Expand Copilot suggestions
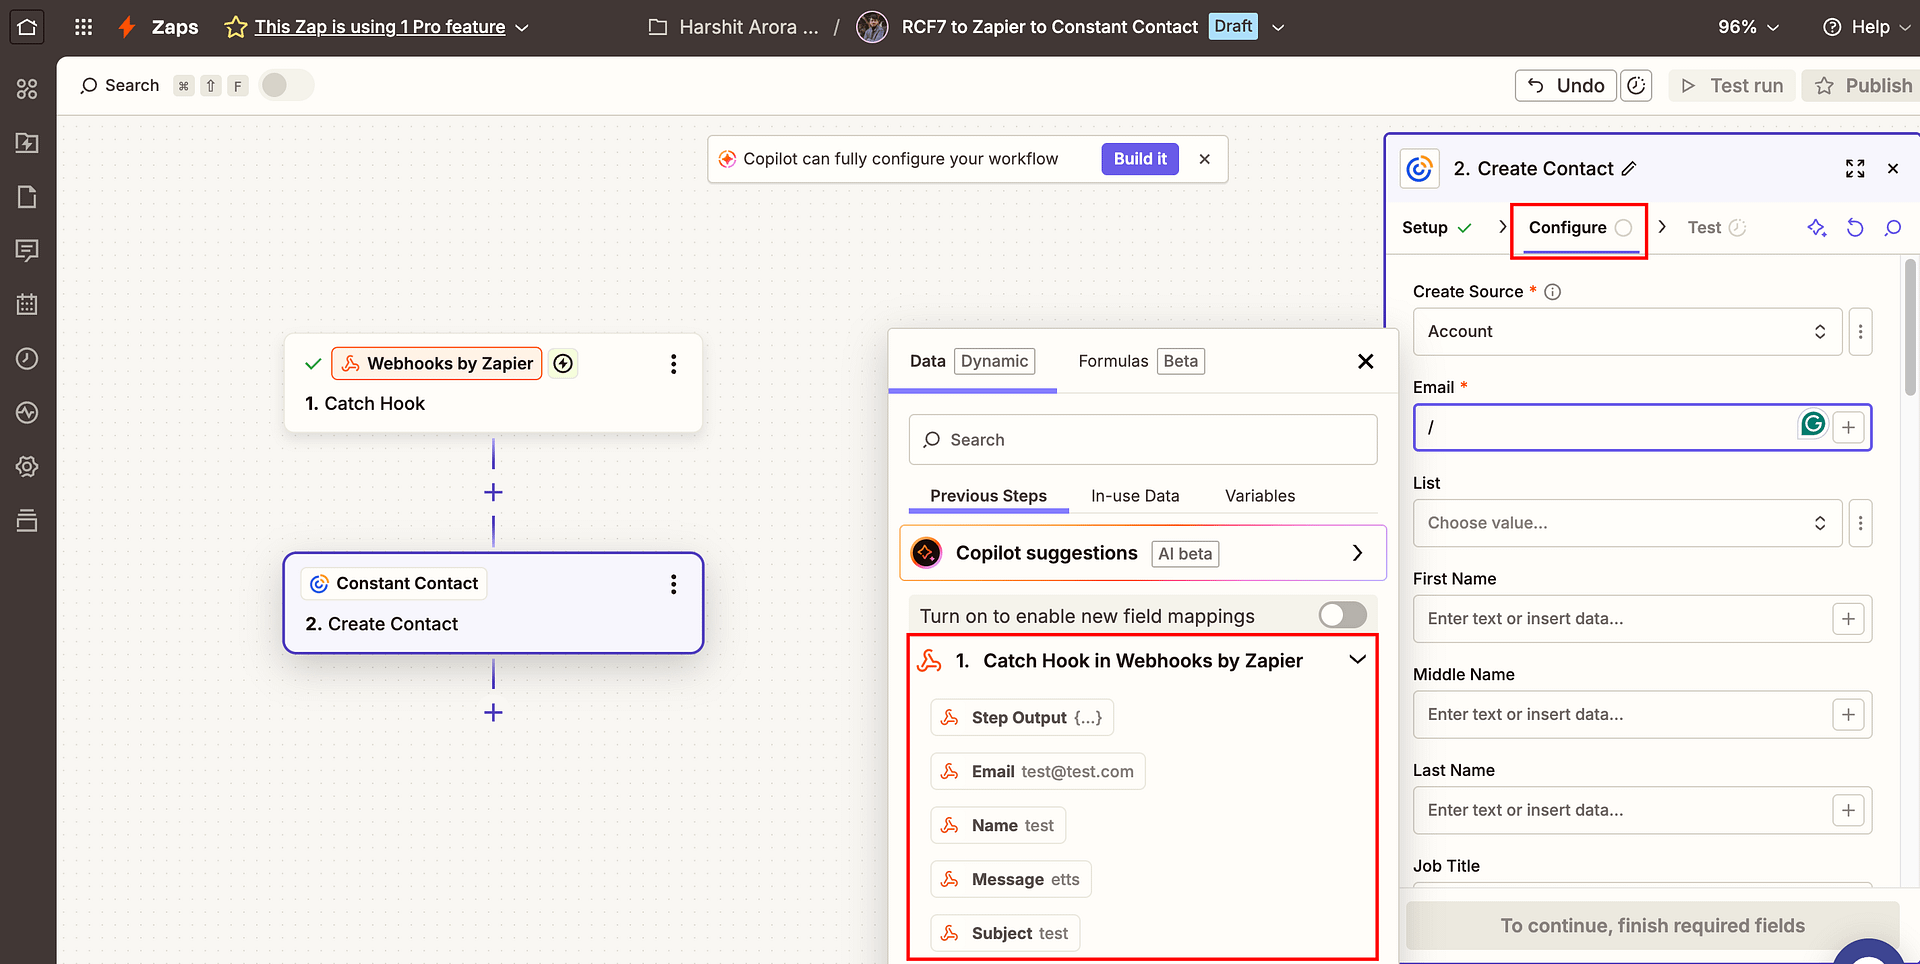The image size is (1920, 964). coord(1143,553)
